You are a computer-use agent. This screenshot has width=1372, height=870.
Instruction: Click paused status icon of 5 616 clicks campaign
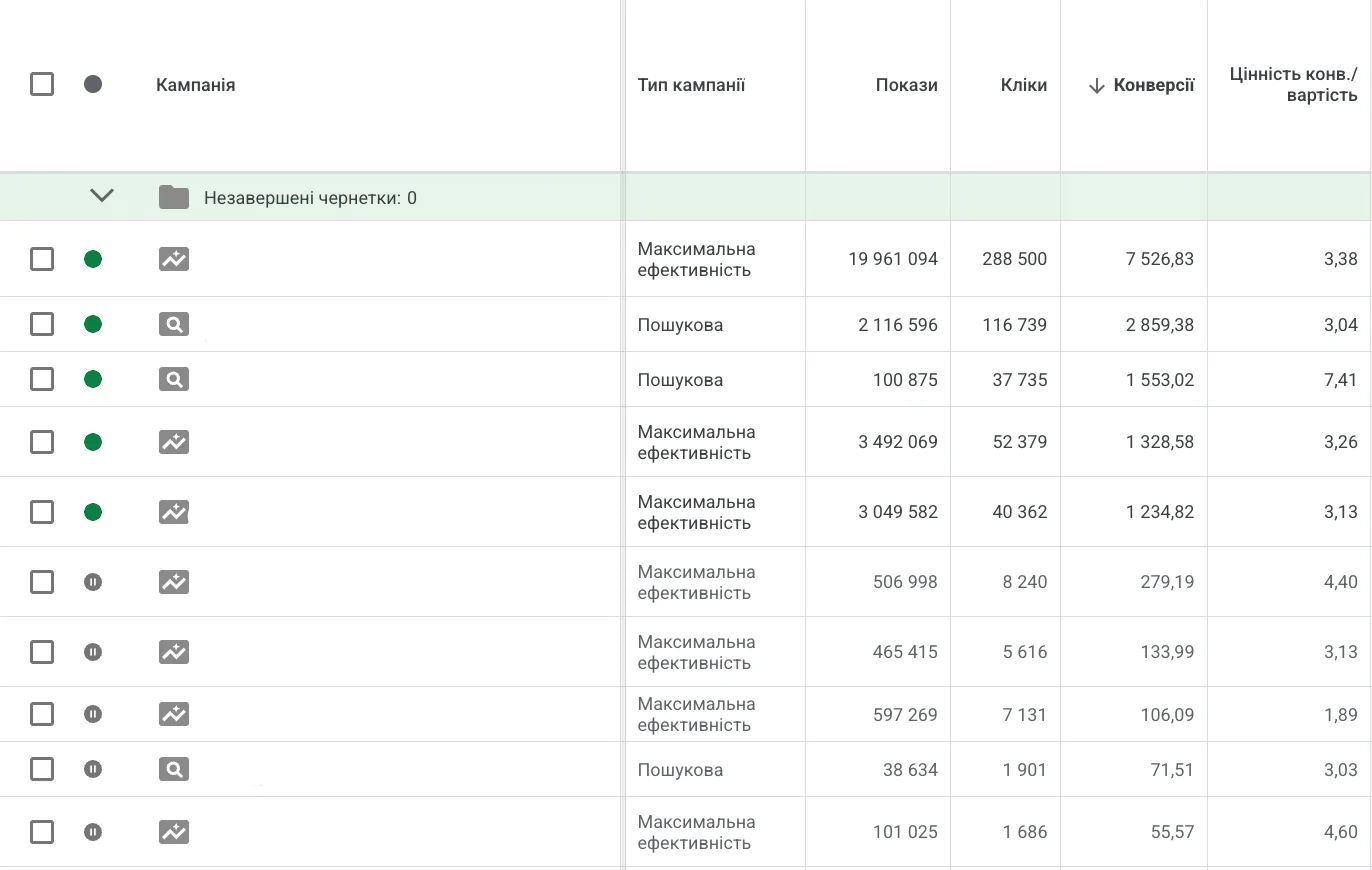(x=93, y=652)
